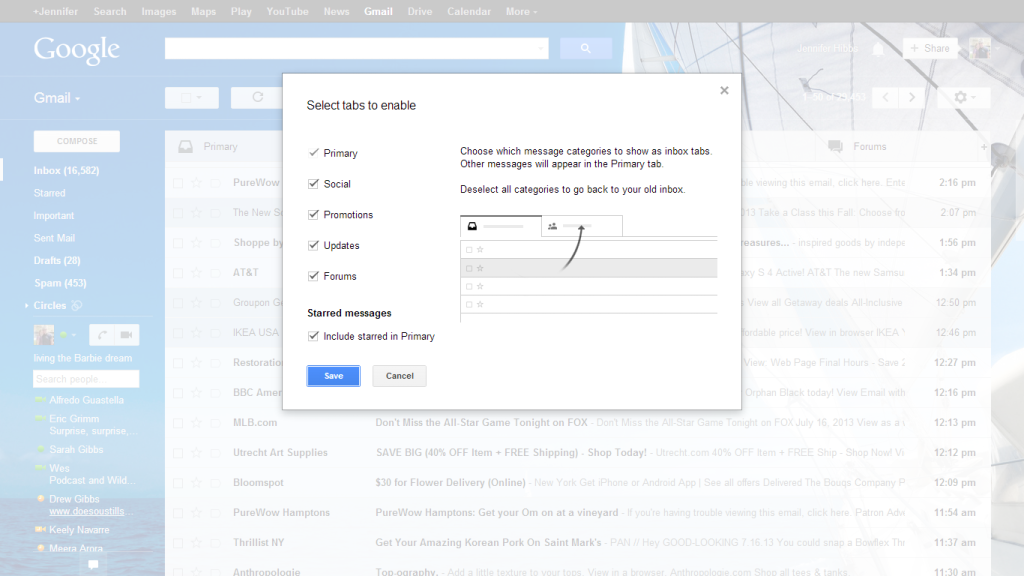Viewport: 1024px width, 576px height.
Task: Open the notifications bell
Action: [x=878, y=49]
